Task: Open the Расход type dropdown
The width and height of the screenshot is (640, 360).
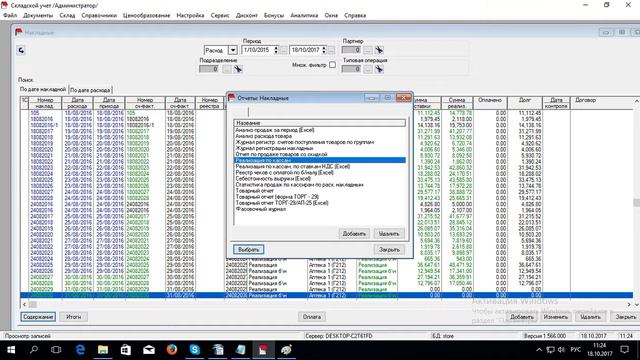Action: (x=232, y=50)
